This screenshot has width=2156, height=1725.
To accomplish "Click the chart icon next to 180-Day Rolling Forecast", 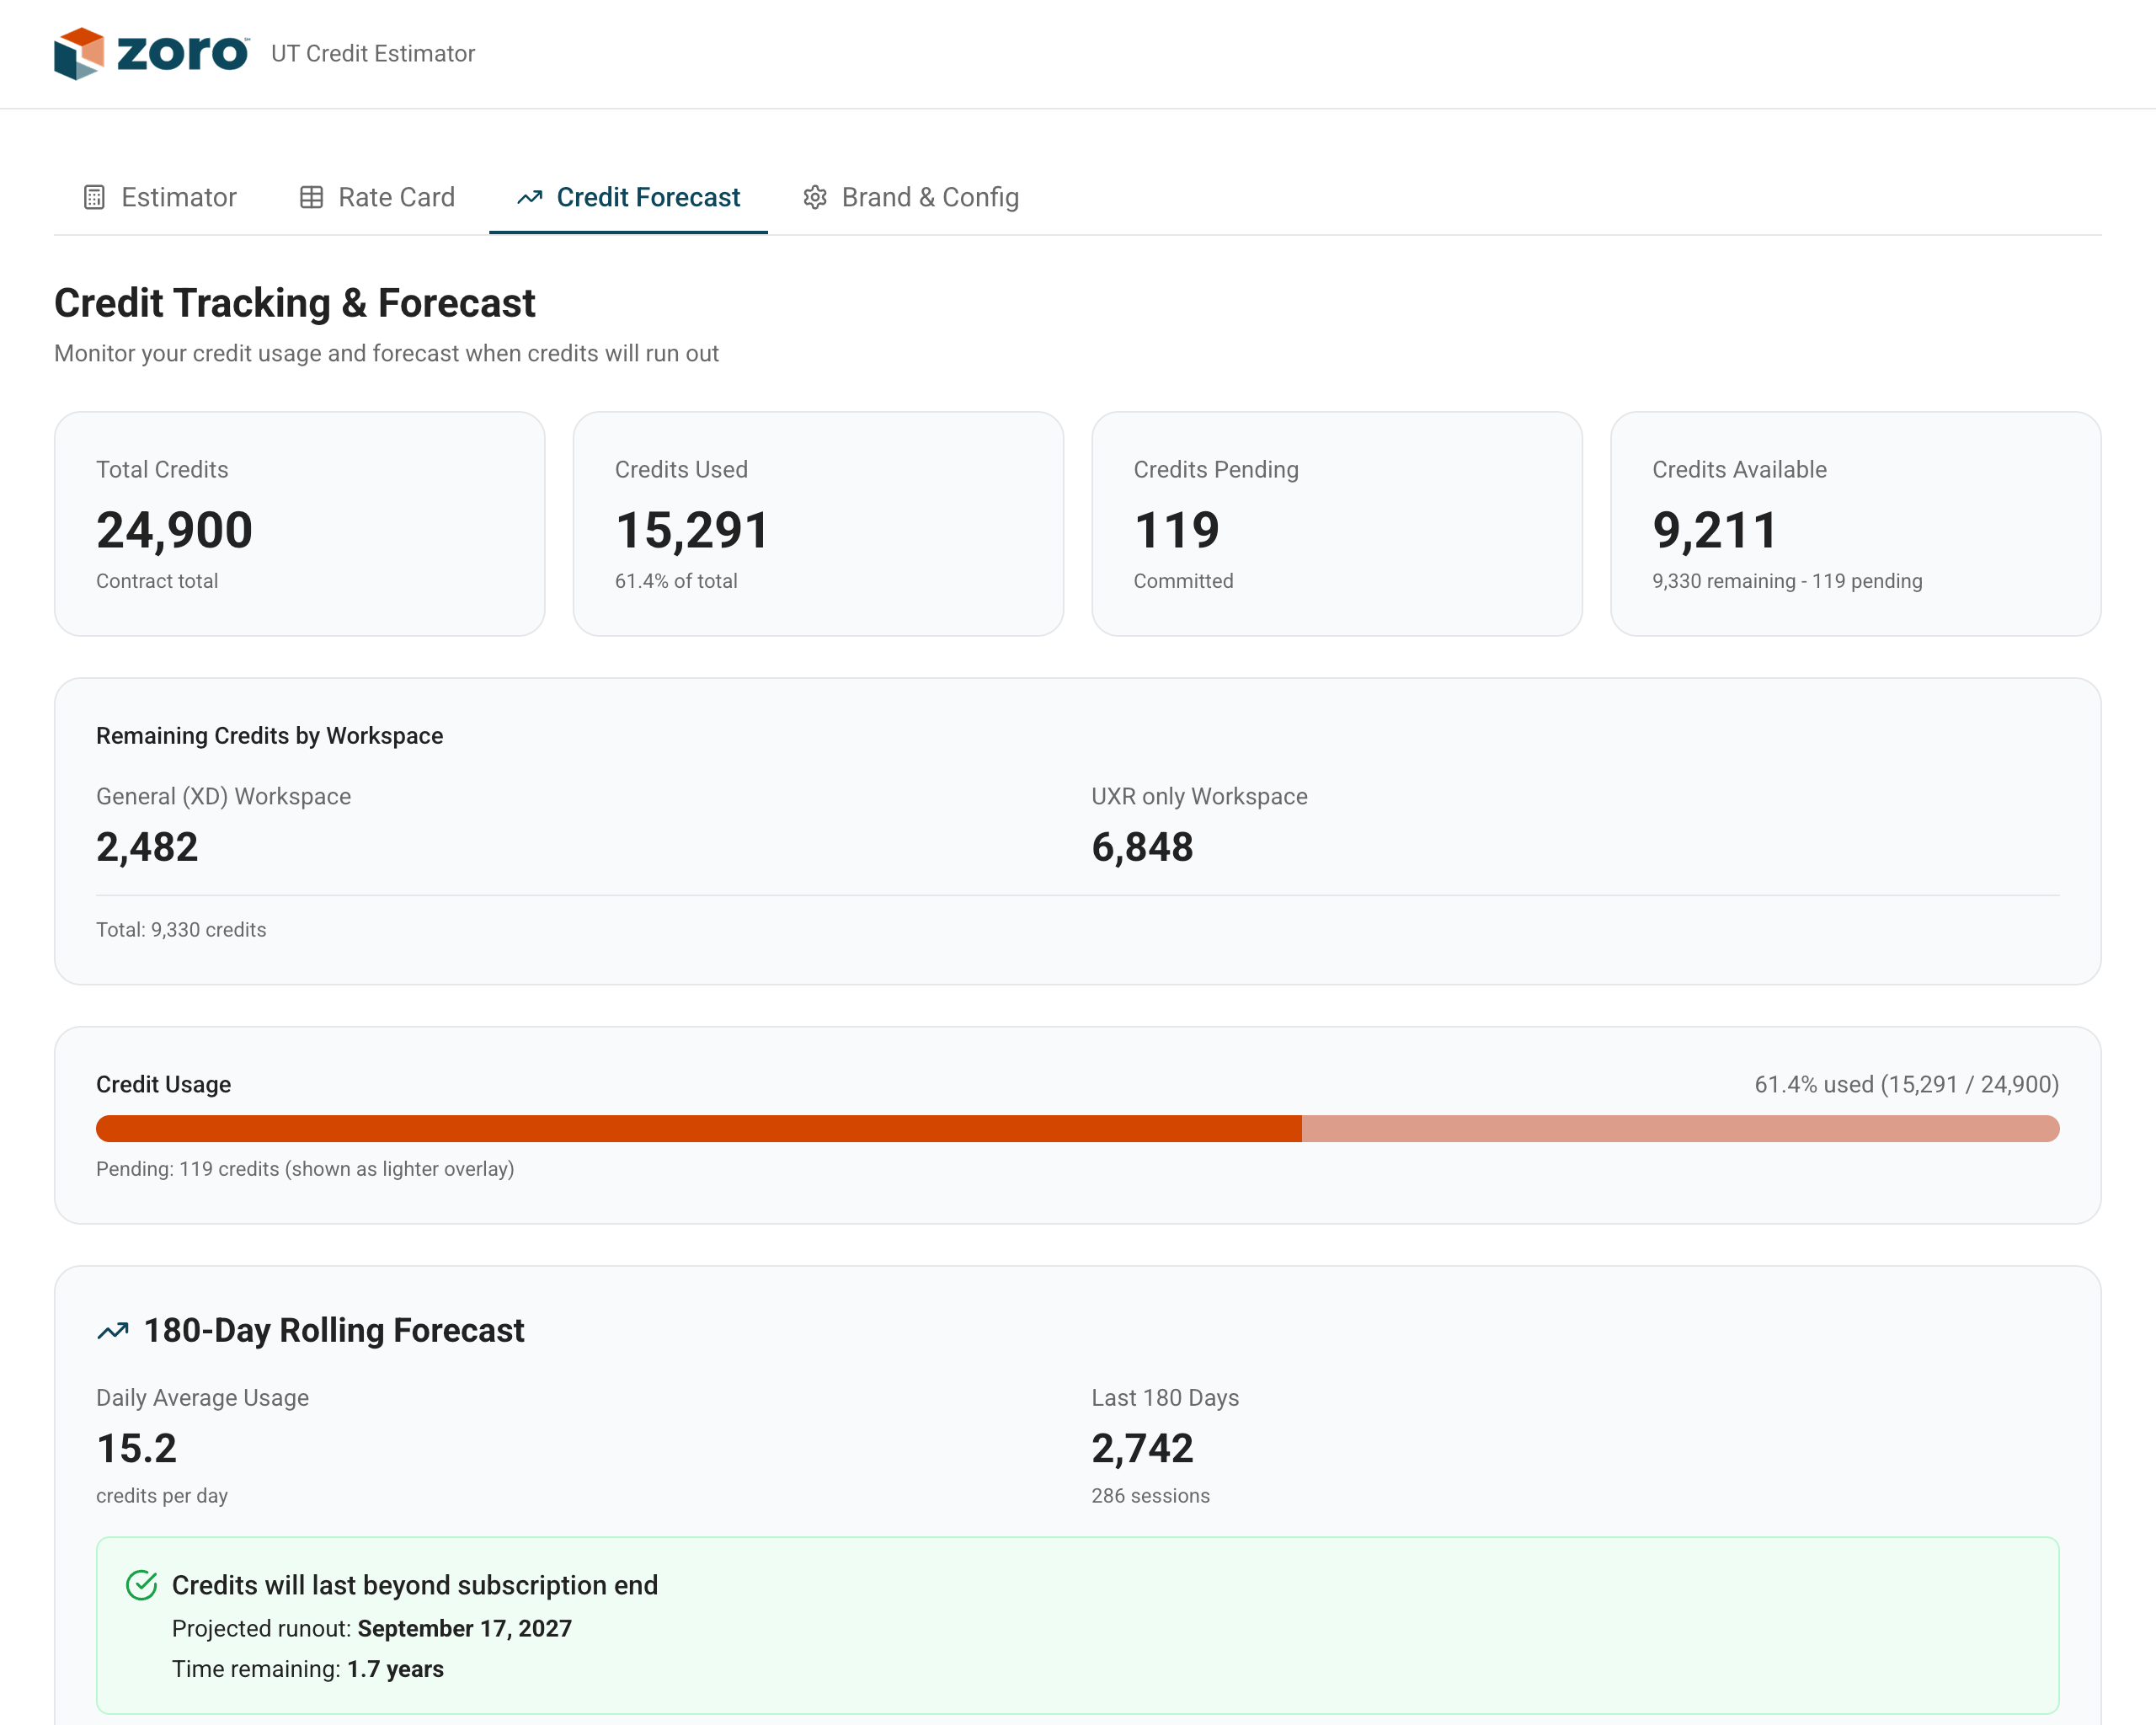I will (x=112, y=1330).
